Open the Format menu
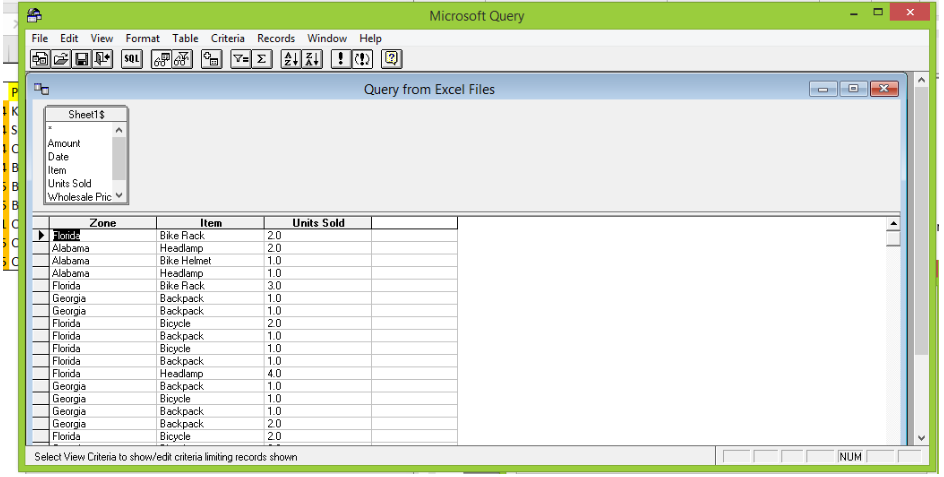This screenshot has width=944, height=477. [x=143, y=38]
